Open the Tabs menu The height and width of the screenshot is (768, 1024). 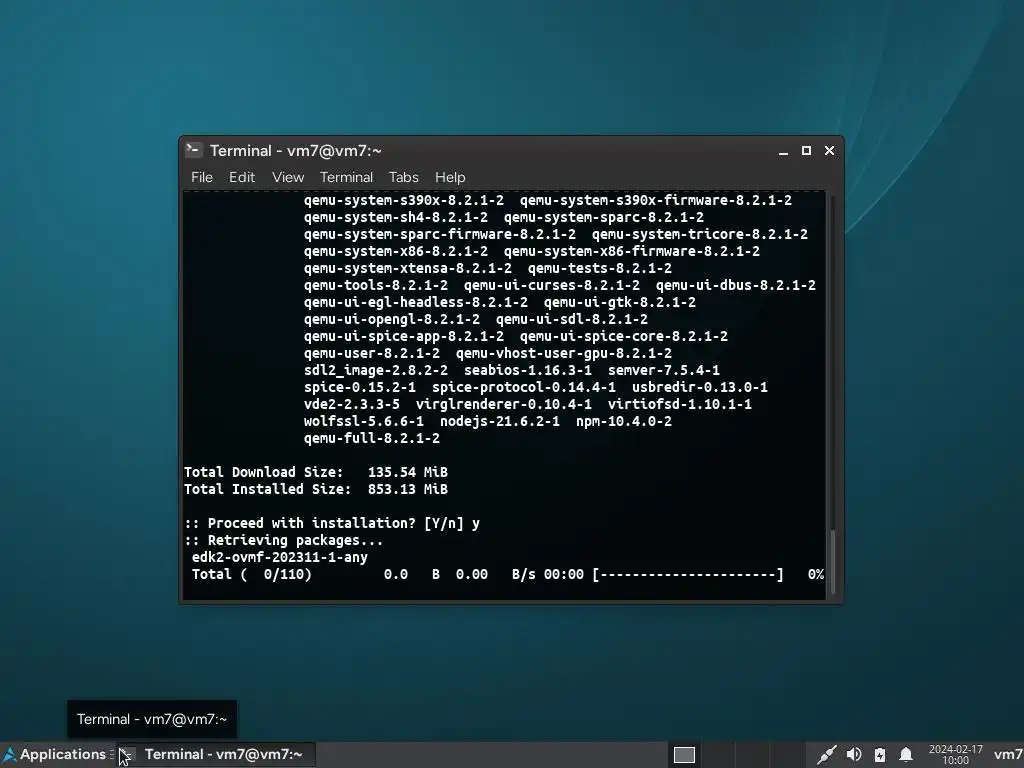[404, 177]
